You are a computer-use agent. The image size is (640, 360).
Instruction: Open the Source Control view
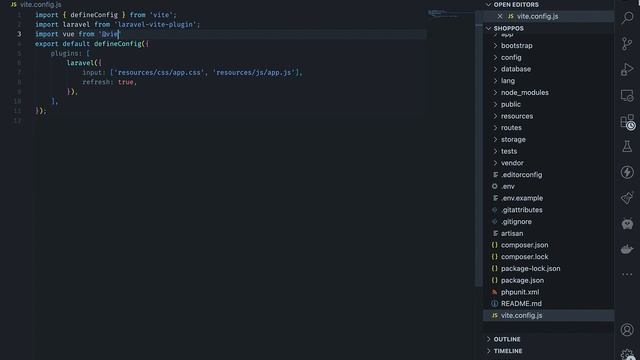pyautogui.click(x=627, y=44)
